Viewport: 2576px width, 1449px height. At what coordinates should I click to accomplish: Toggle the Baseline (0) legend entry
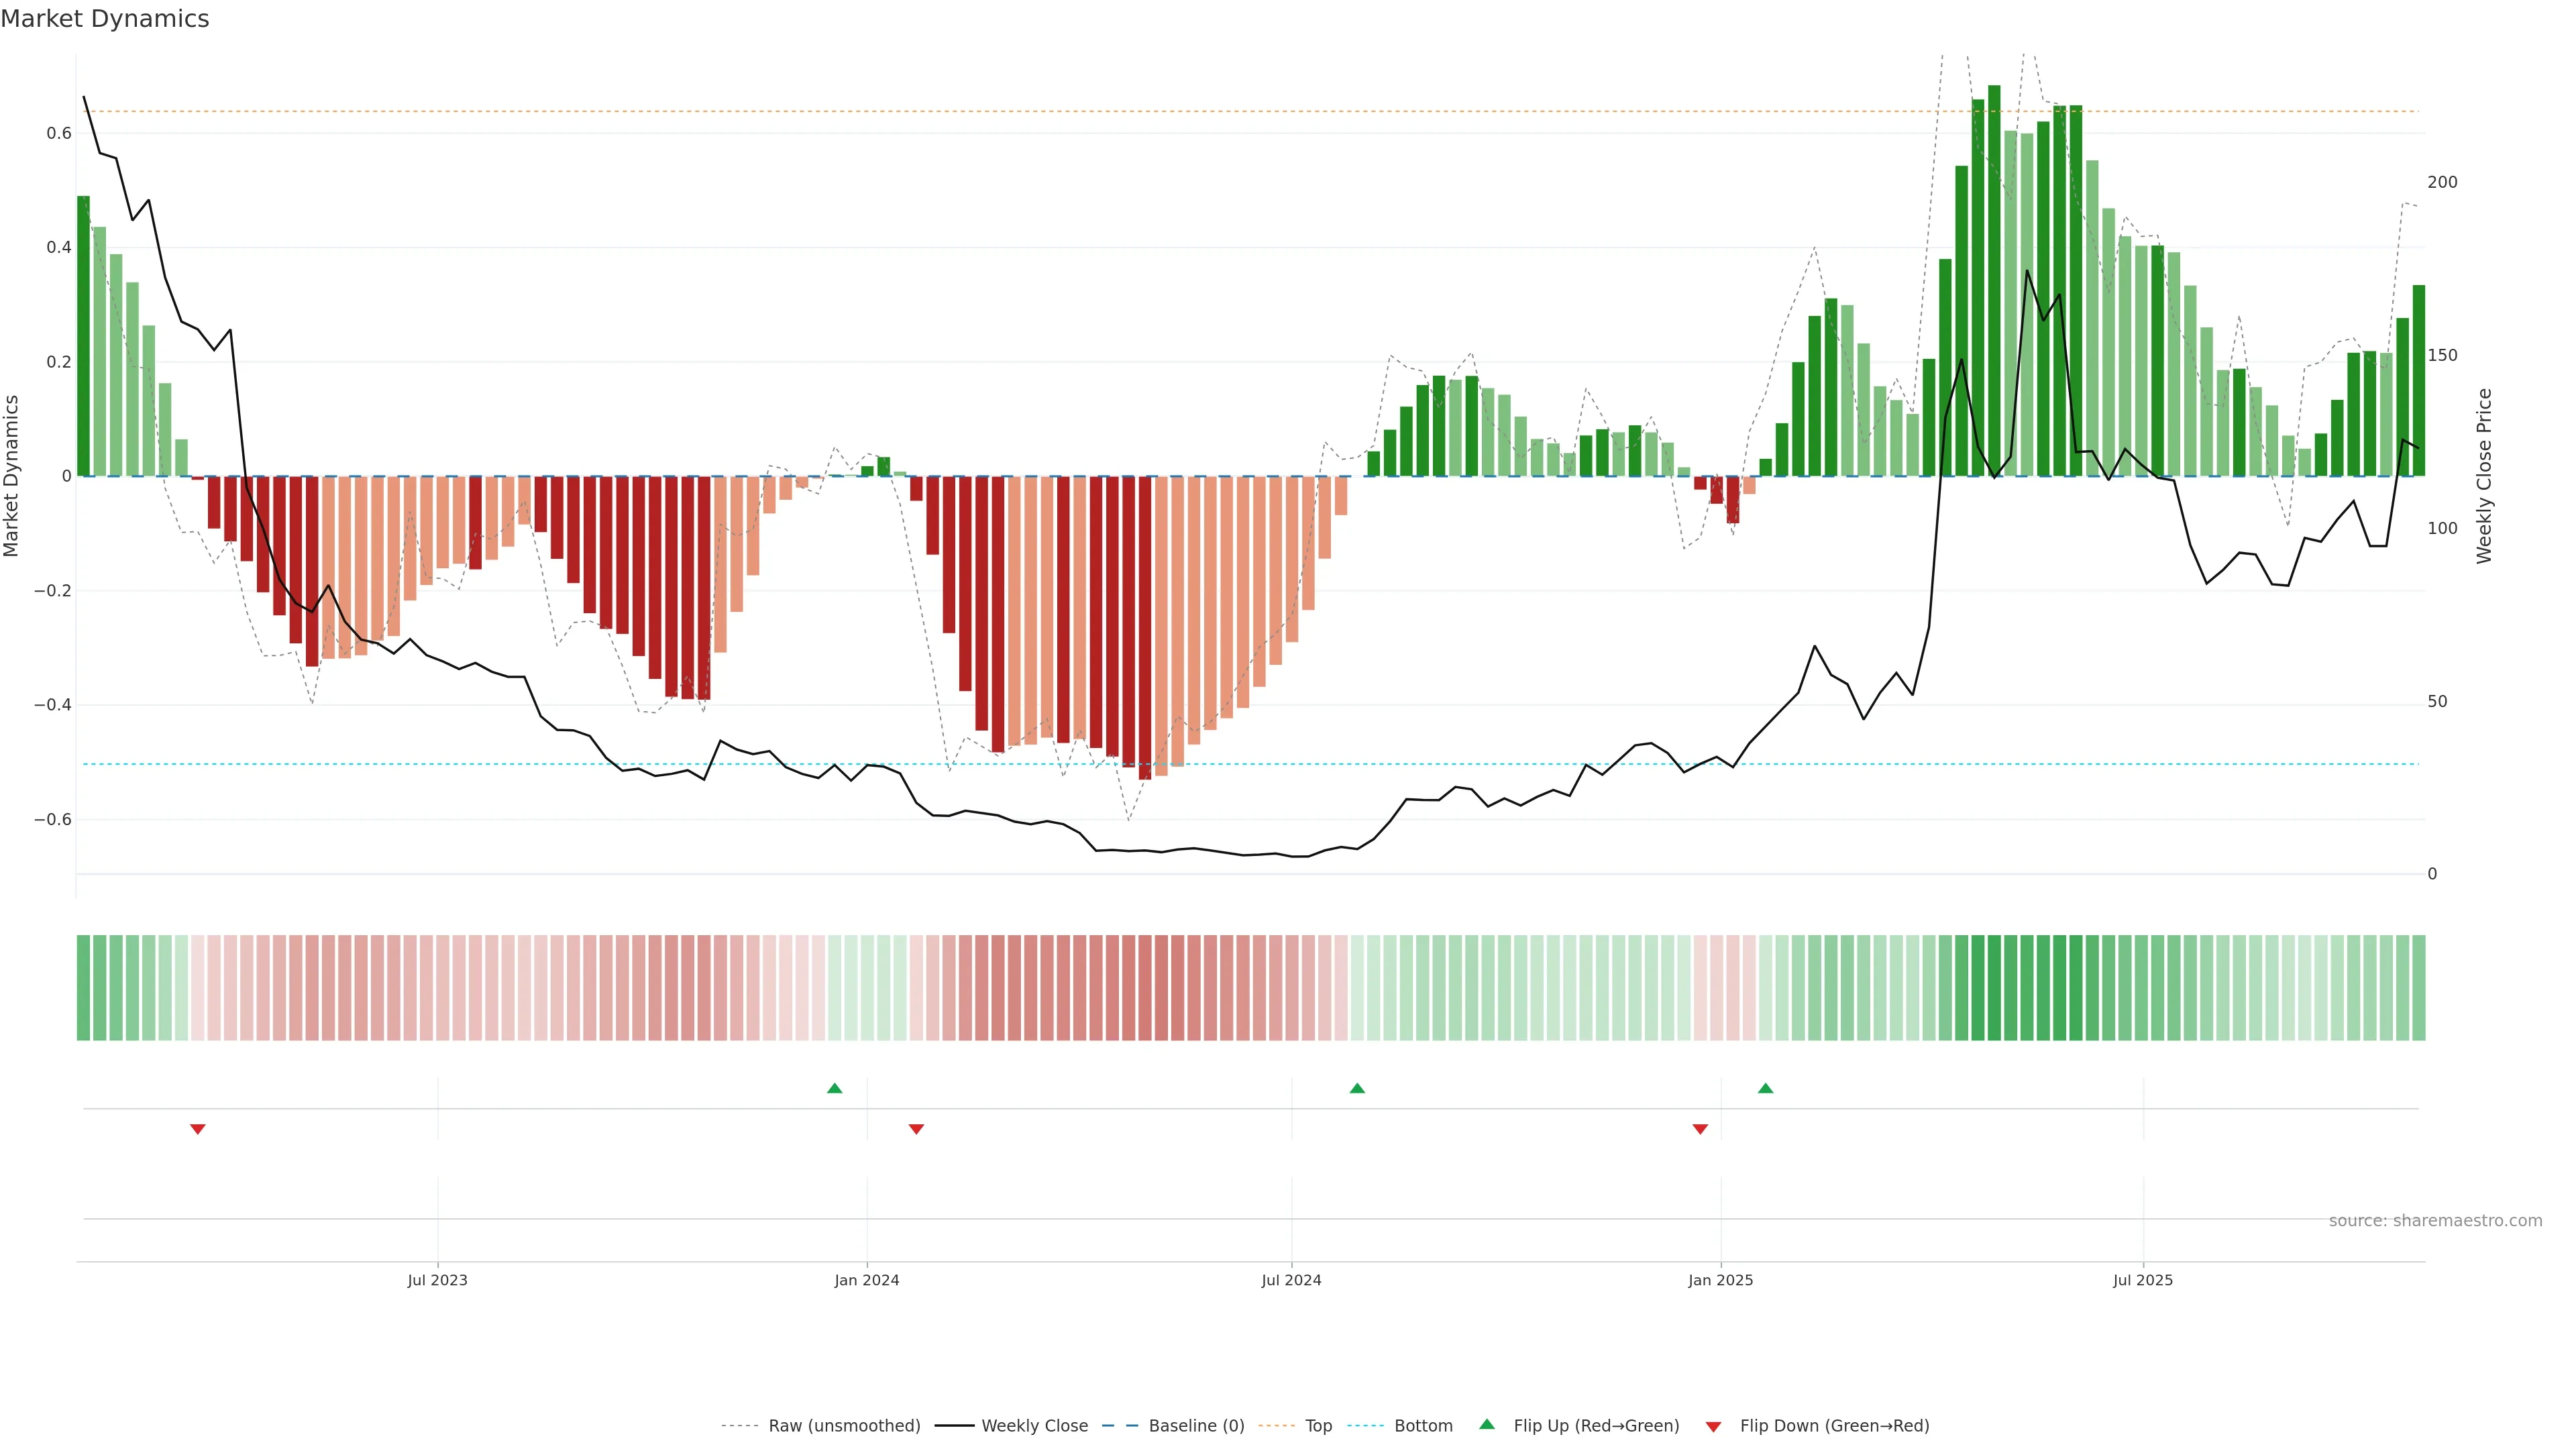coord(1196,1426)
